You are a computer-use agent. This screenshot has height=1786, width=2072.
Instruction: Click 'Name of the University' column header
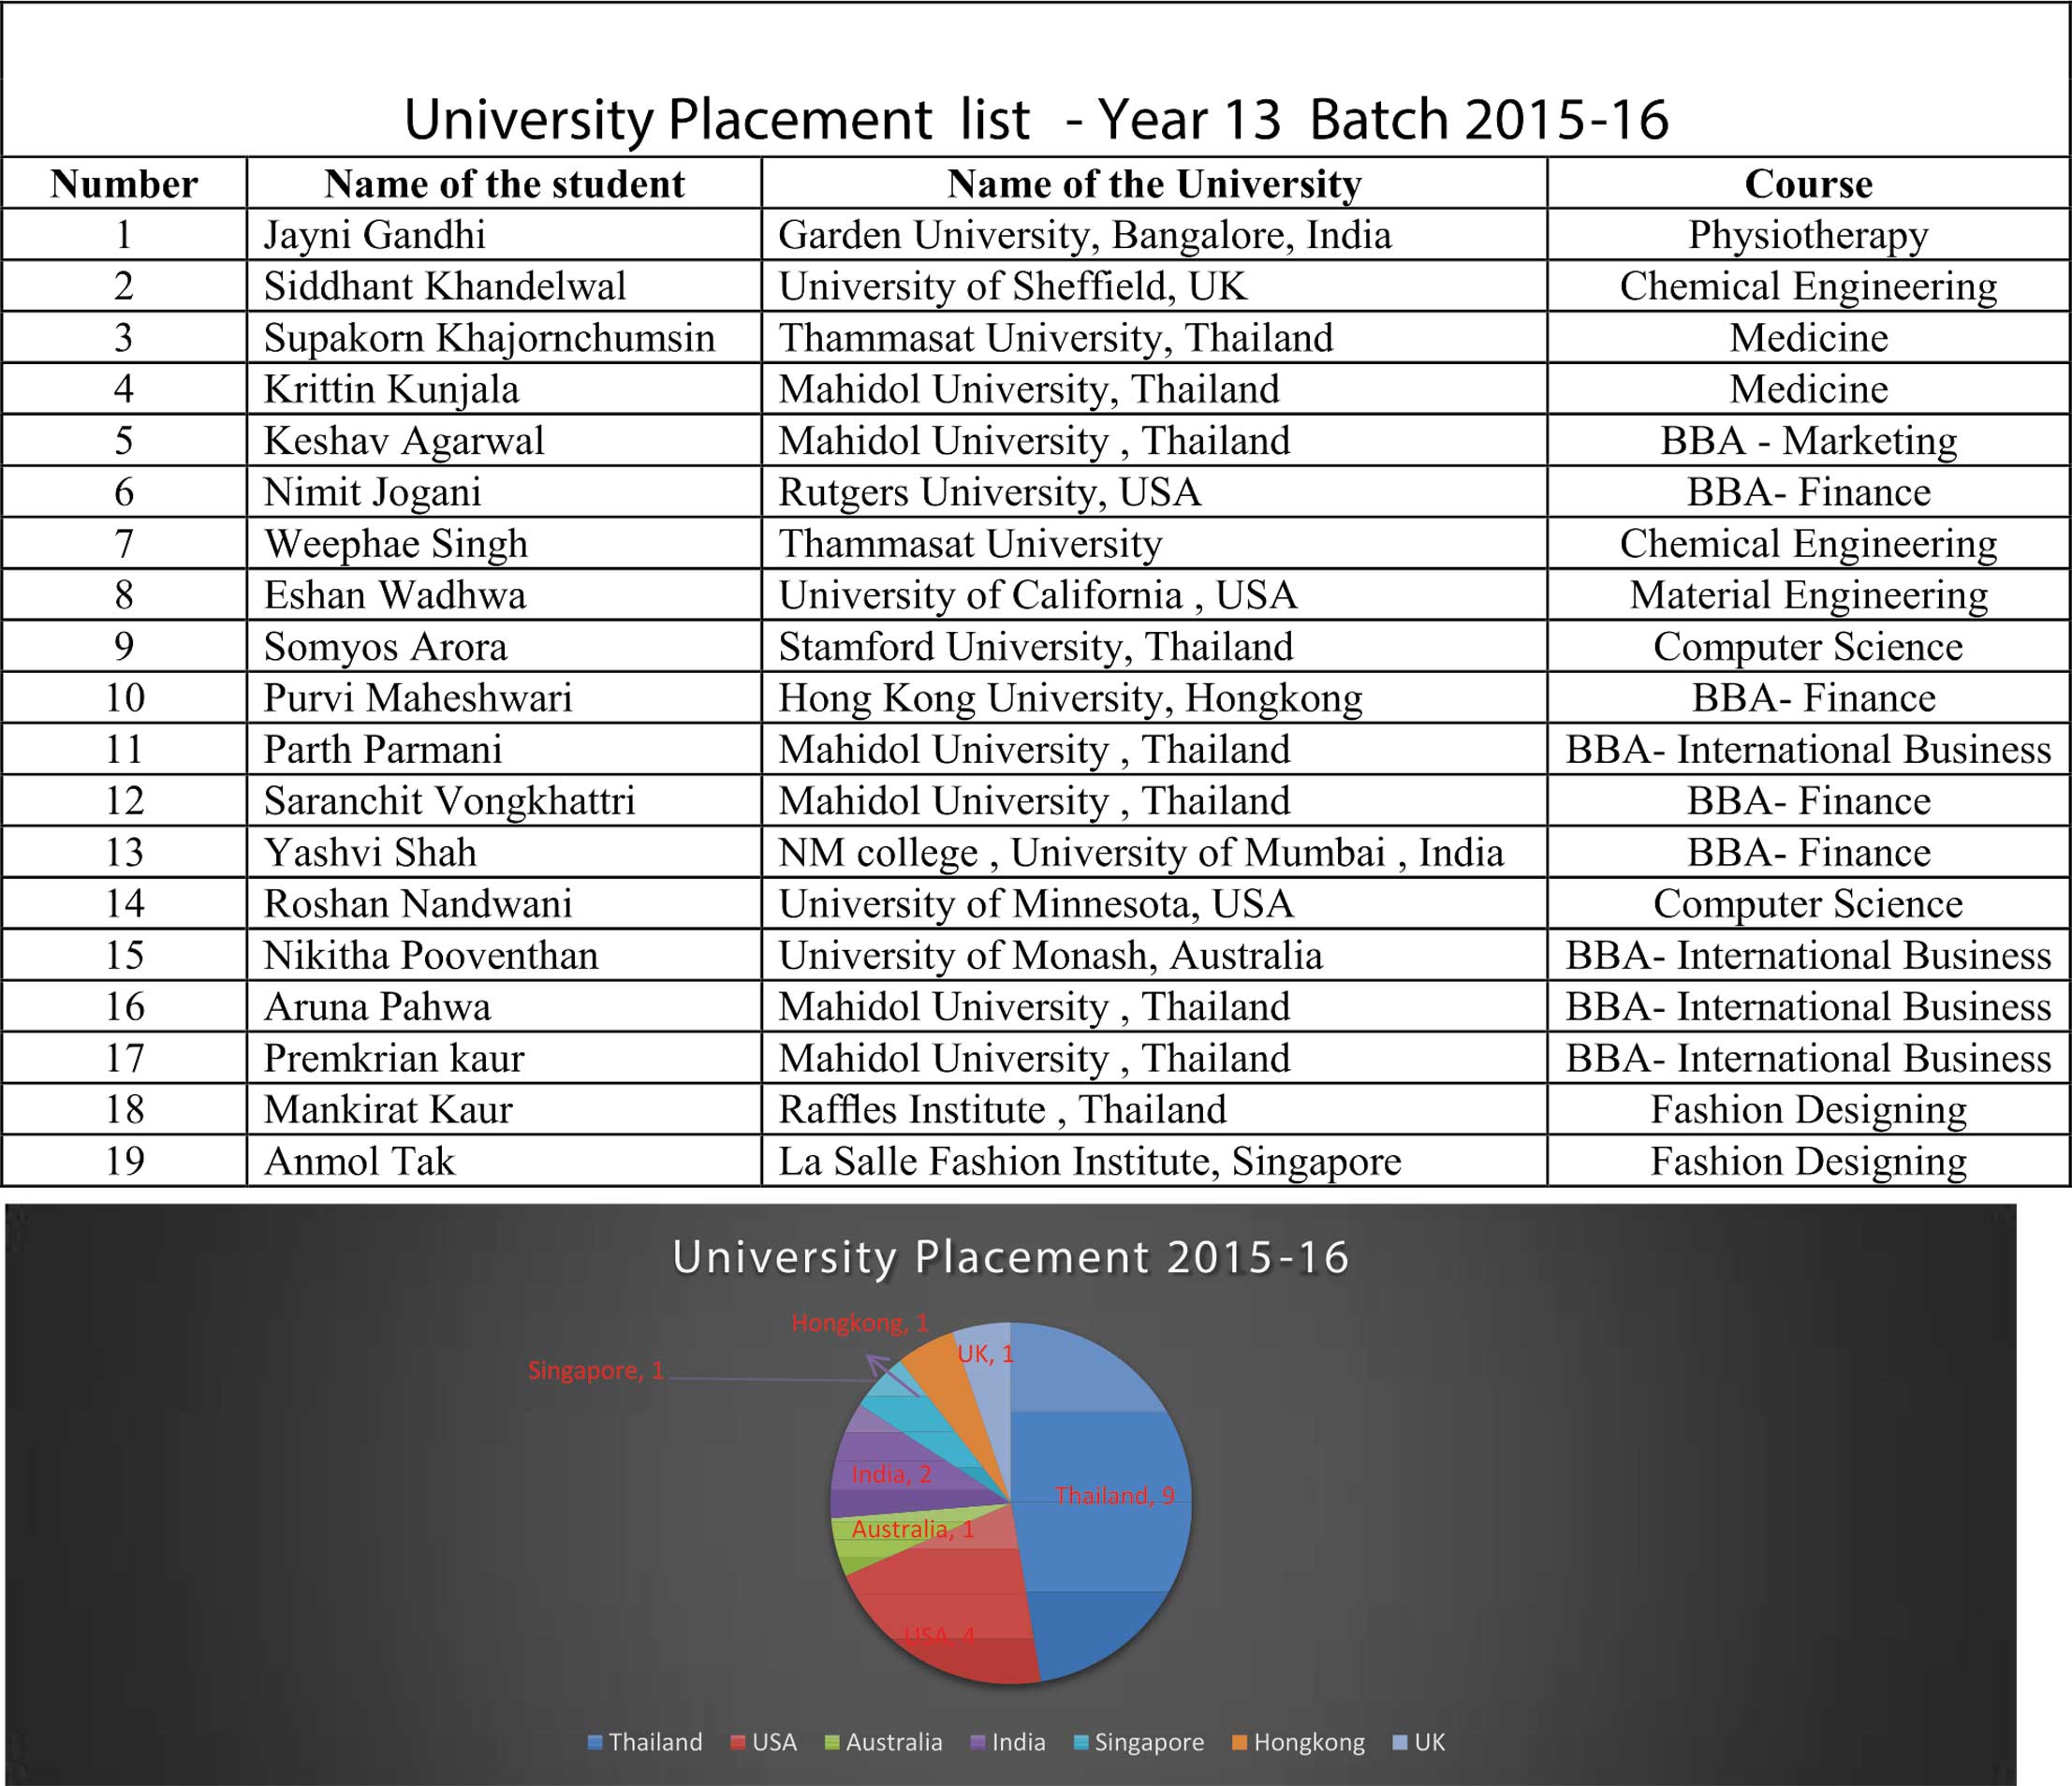click(1155, 184)
